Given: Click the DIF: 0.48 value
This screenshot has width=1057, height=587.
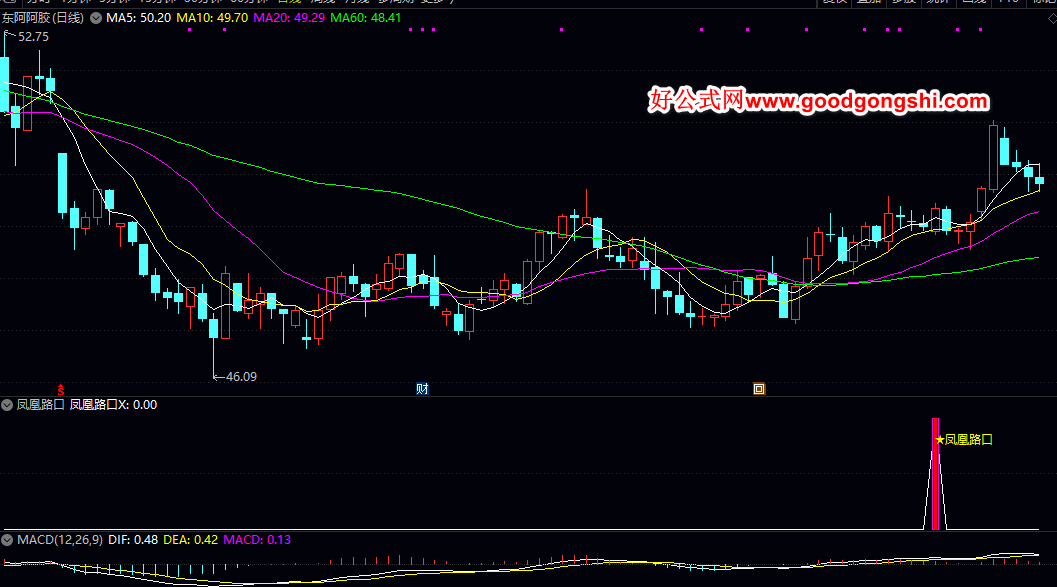Looking at the screenshot, I should (x=133, y=540).
